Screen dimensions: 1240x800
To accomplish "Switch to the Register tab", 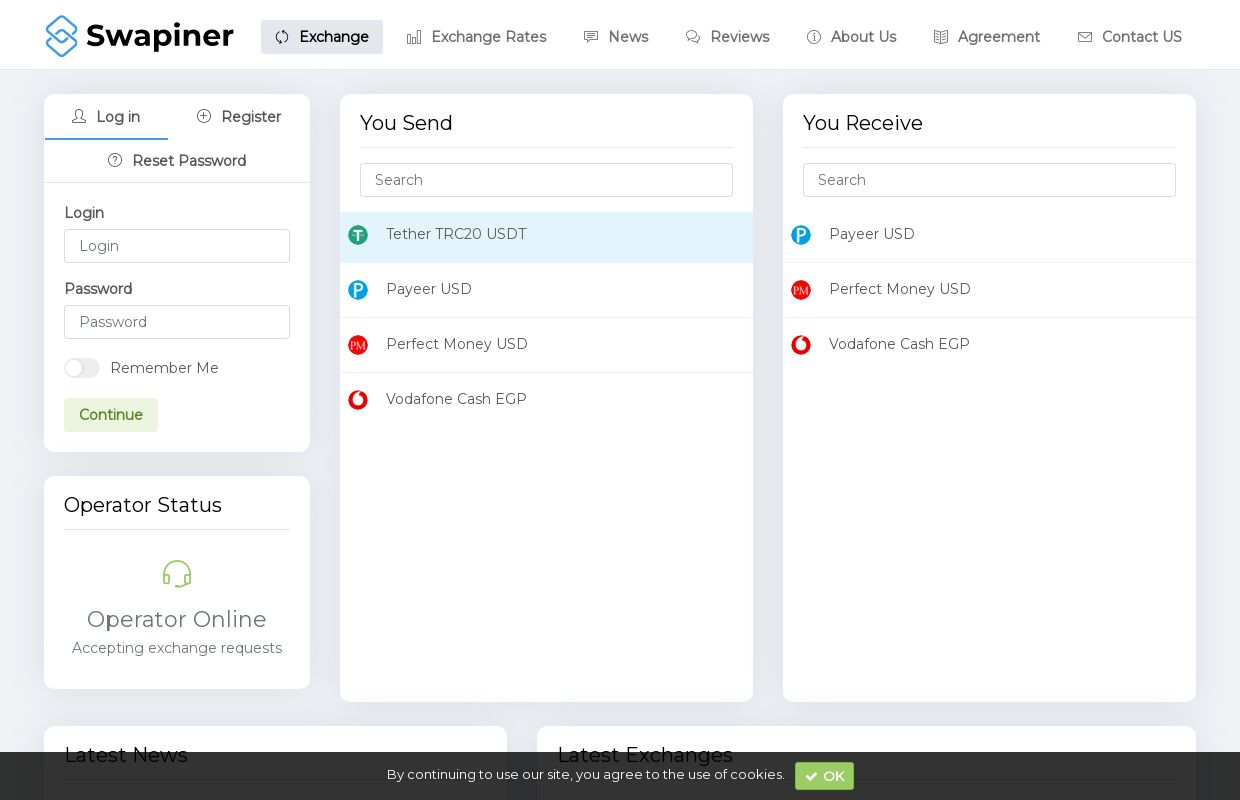I will [239, 117].
